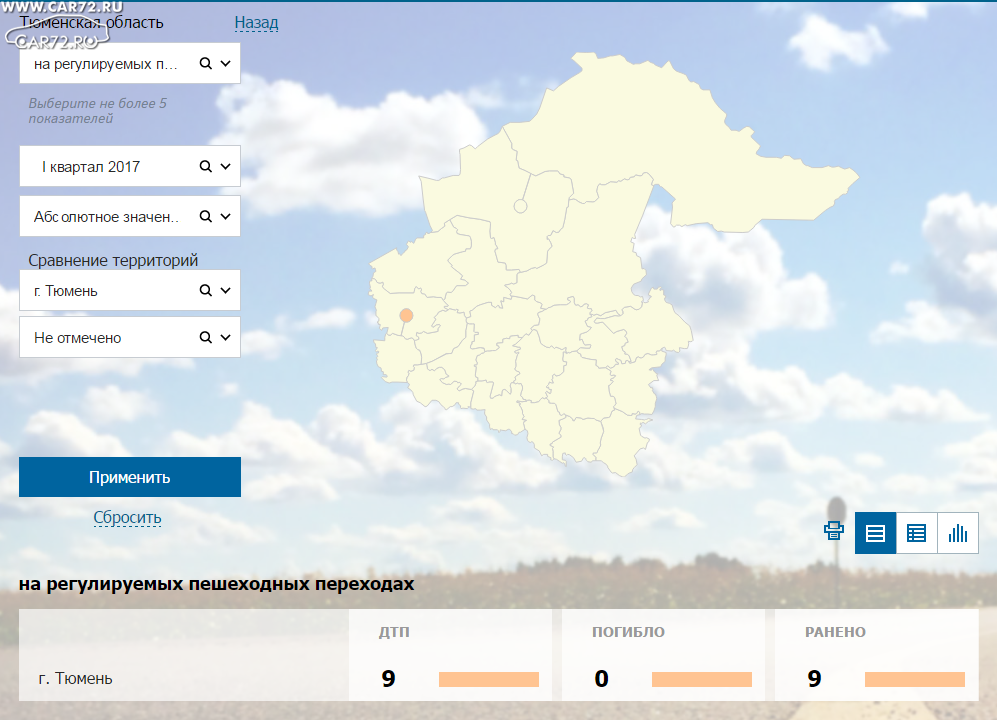Image resolution: width=997 pixels, height=720 pixels.
Task: Click search icon in indicator field
Action: 205,64
